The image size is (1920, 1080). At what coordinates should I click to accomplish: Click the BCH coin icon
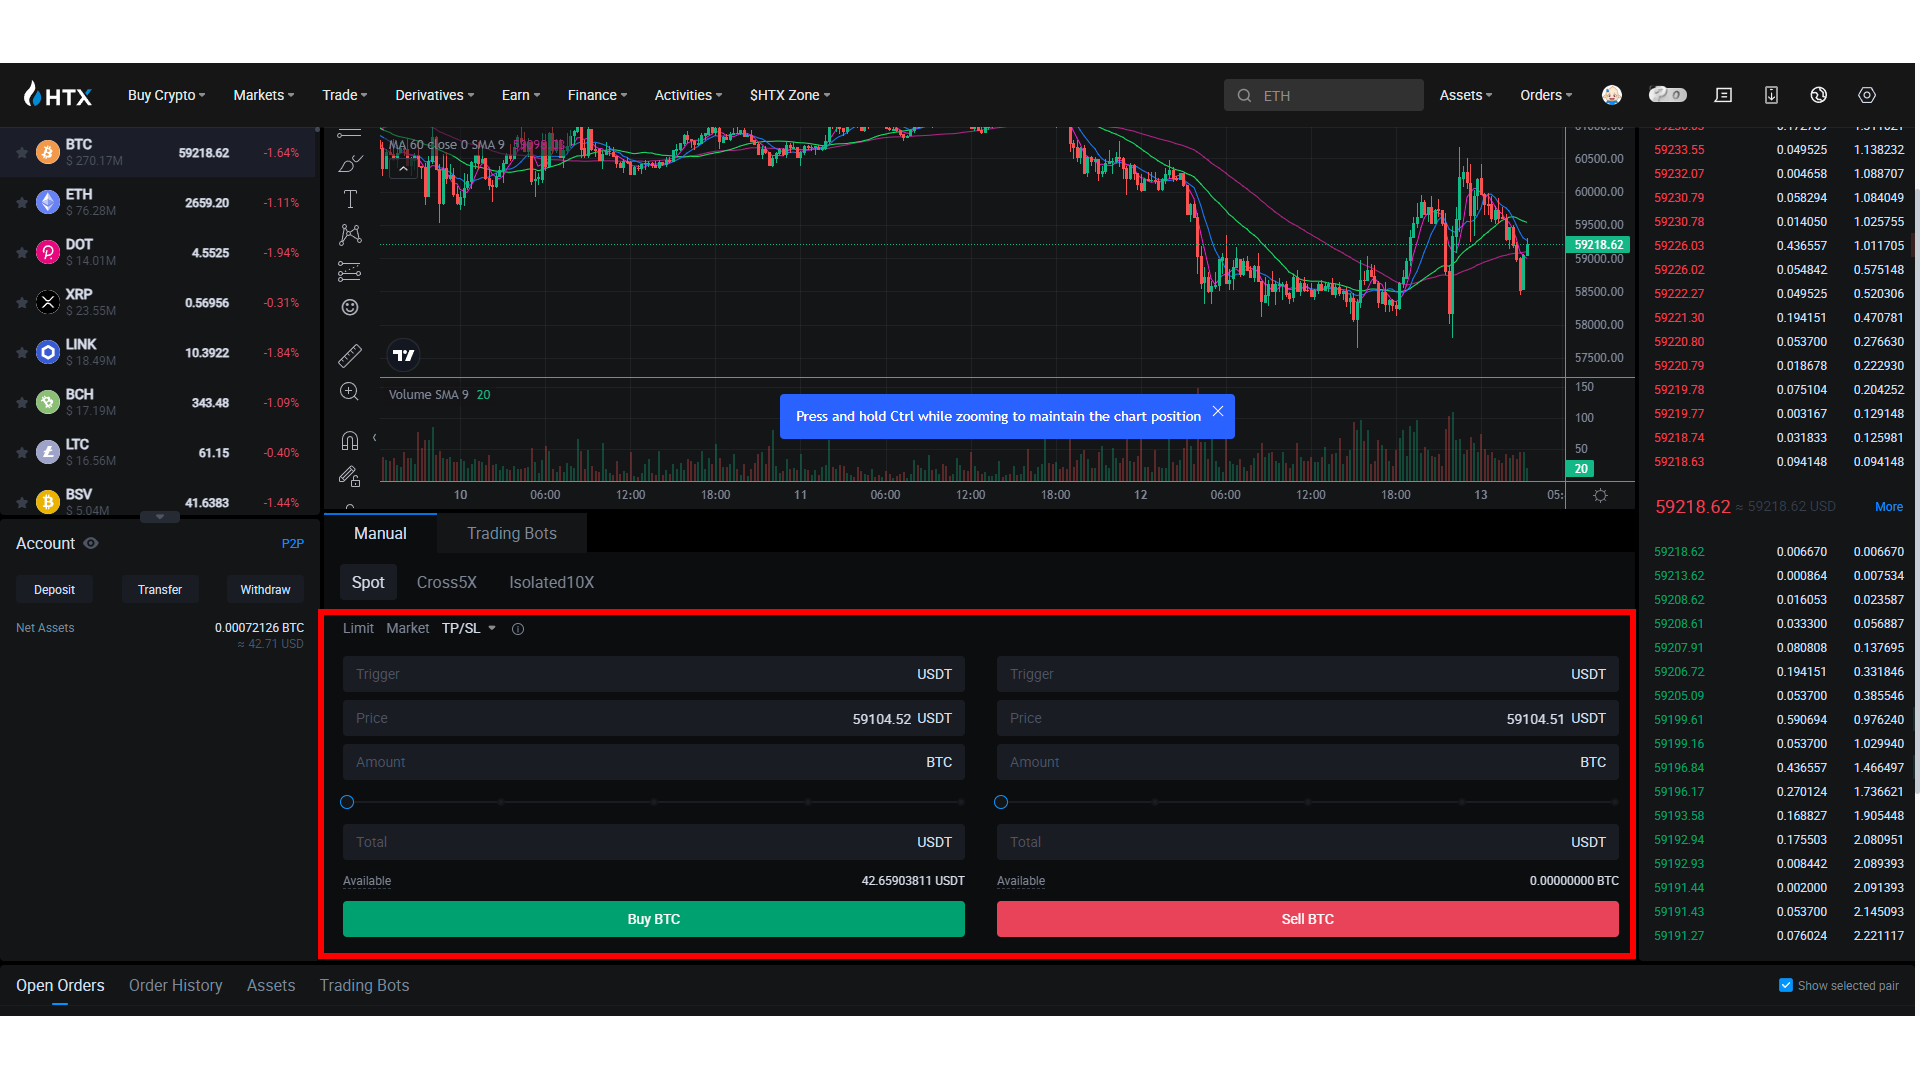48,402
